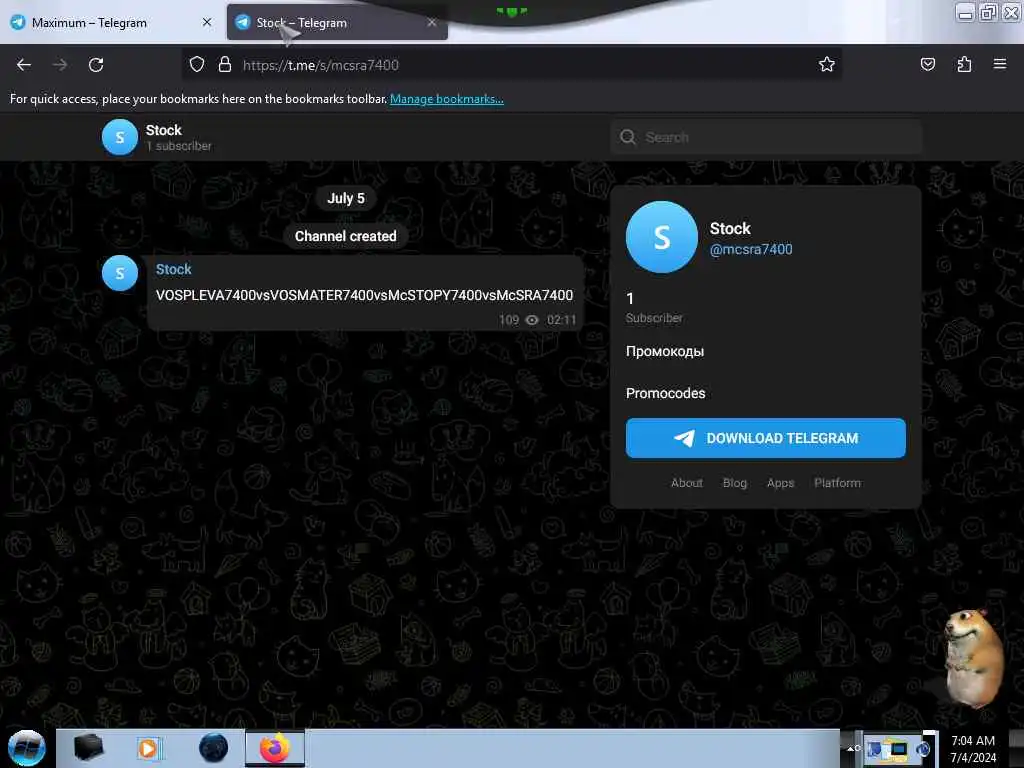Click the Promocodes description text
Viewport: 1024px width, 768px height.
[665, 393]
